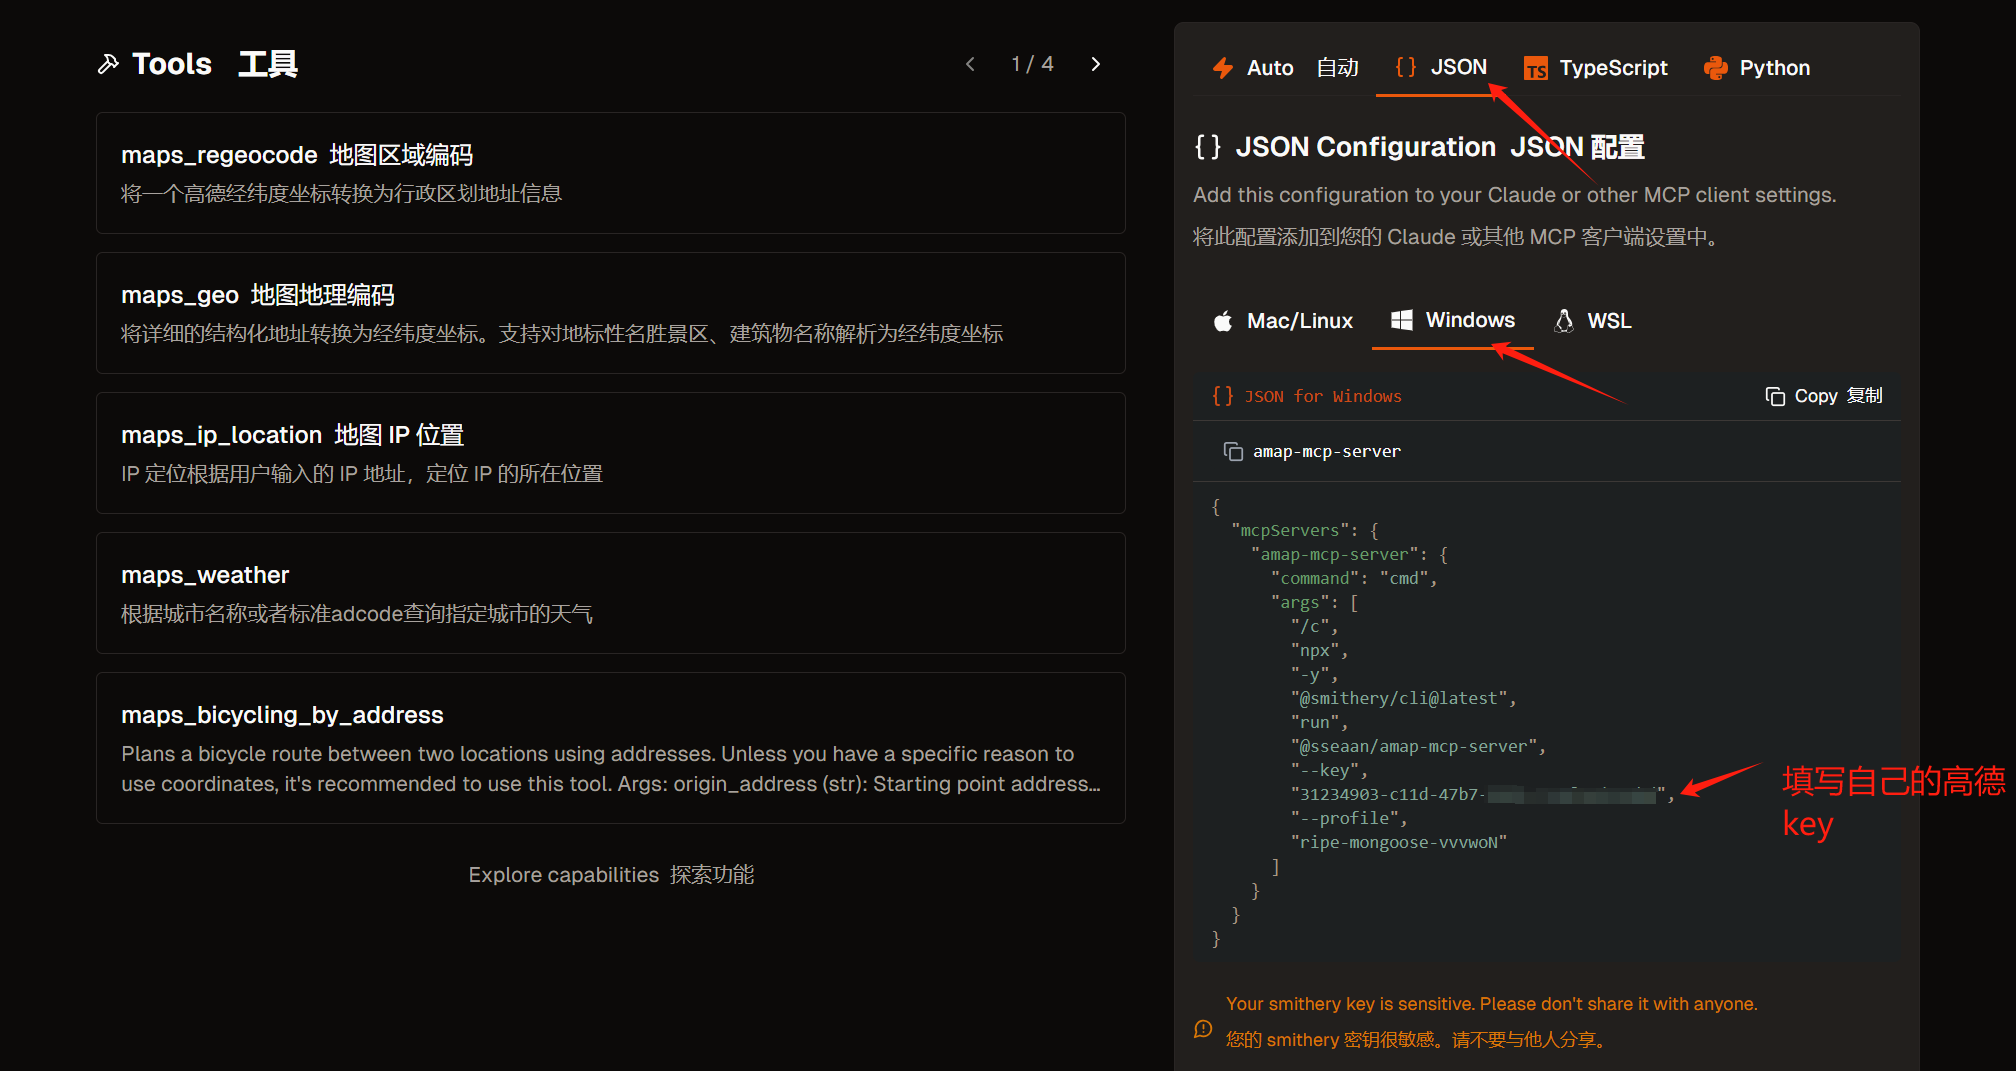This screenshot has width=2016, height=1071.
Task: Click the Apple logo for Mac/Linux
Action: (x=1223, y=321)
